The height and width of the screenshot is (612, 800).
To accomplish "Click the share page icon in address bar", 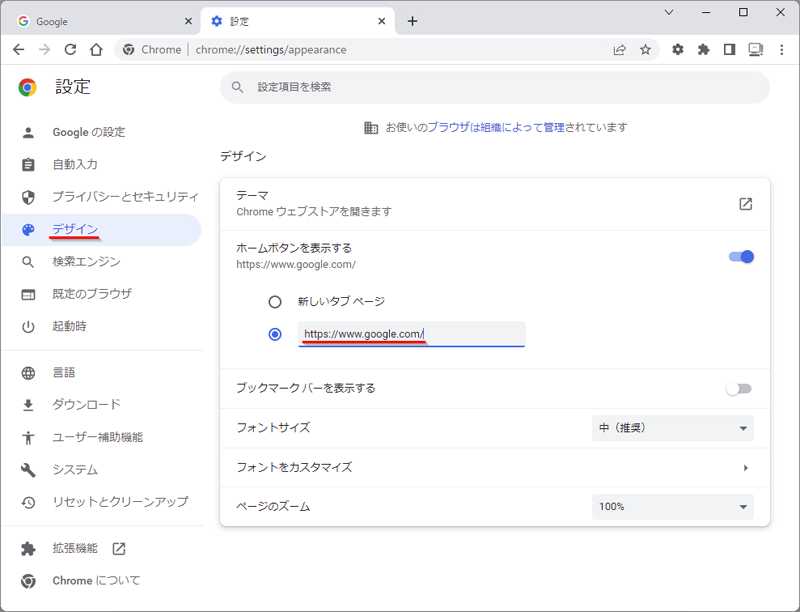I will [619, 49].
